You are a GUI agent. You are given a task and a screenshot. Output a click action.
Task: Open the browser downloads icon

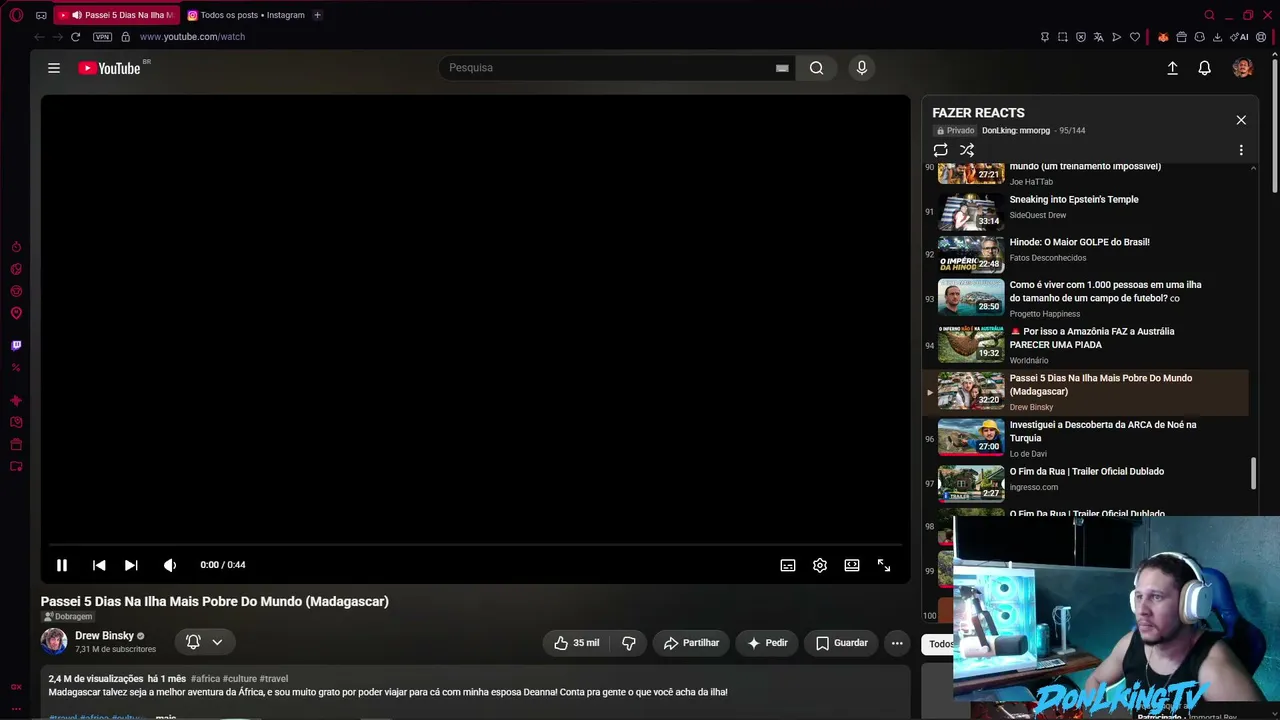1217,37
